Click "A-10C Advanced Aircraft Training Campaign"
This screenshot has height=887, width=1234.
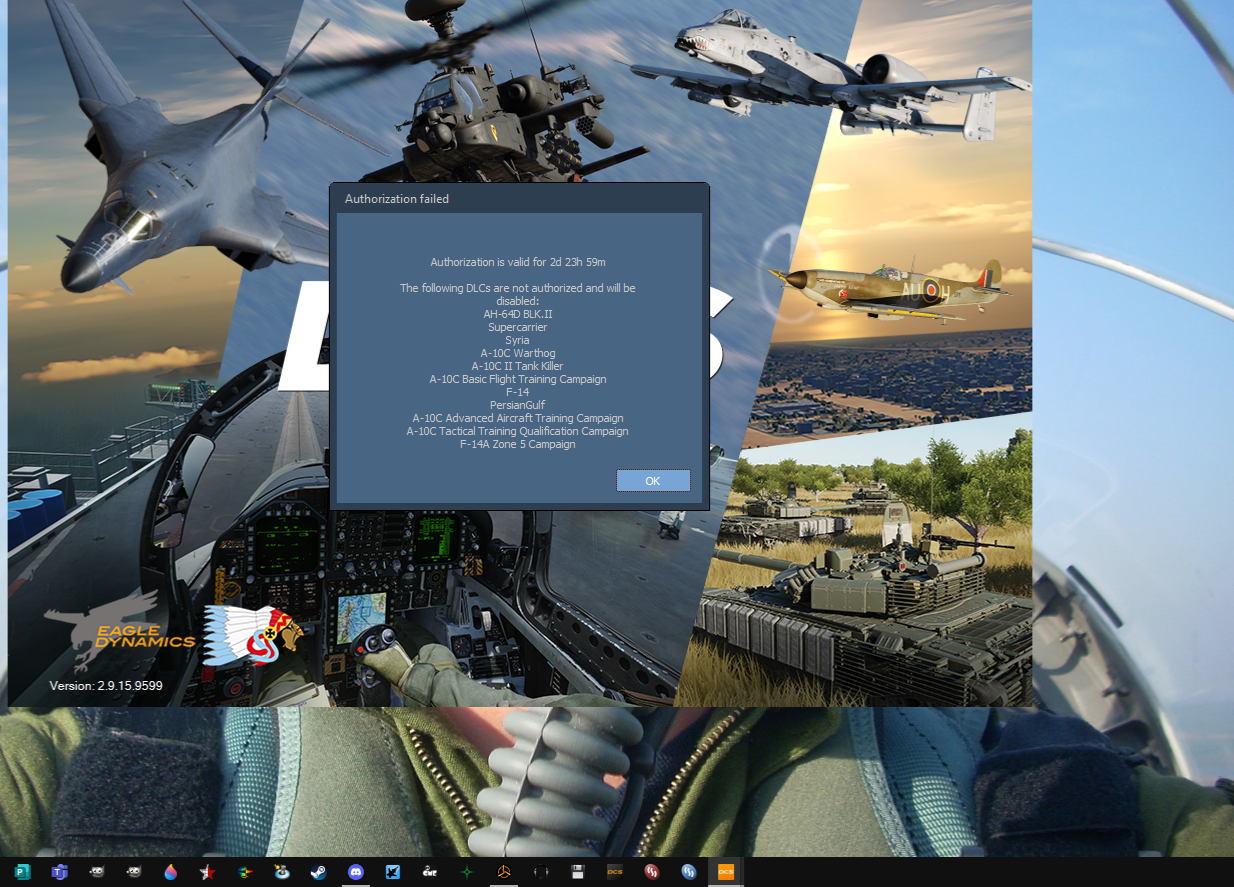tap(518, 418)
